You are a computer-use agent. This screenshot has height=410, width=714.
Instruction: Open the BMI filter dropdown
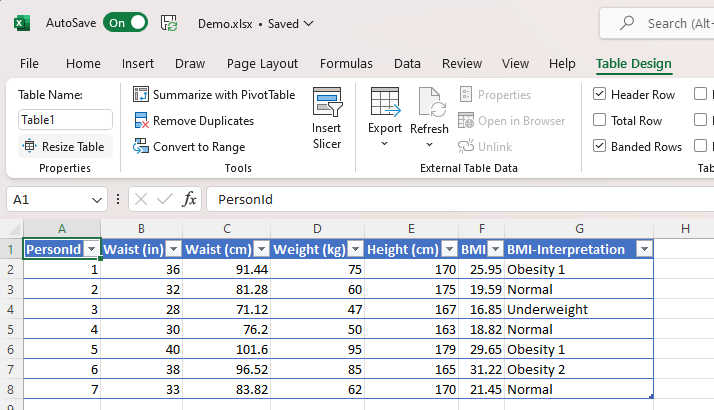click(x=495, y=249)
